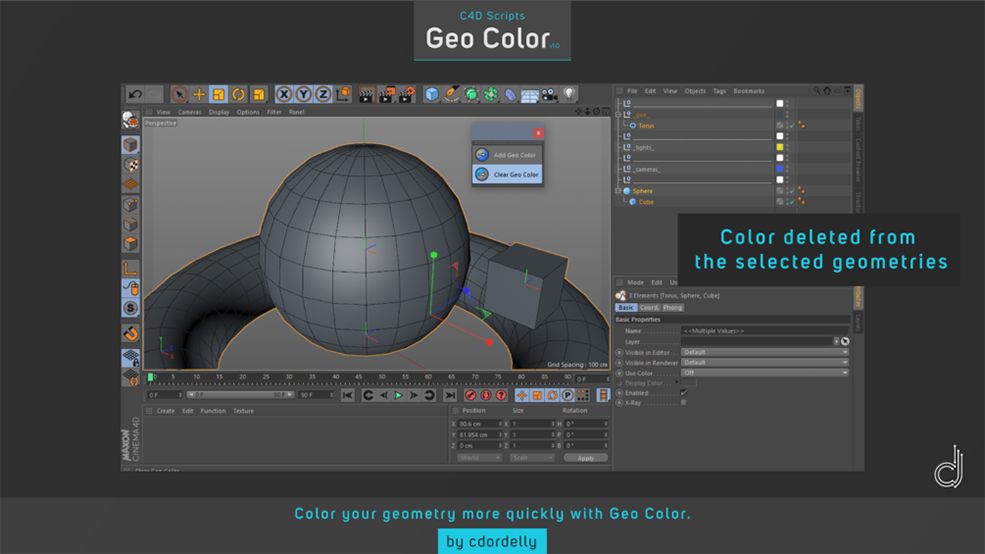Open the spline Pen tool
The image size is (985, 554).
451,94
